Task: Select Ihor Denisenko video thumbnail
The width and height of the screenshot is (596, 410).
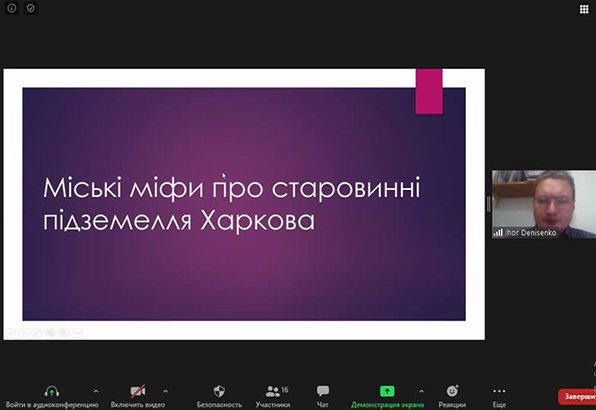Action: coord(544,204)
